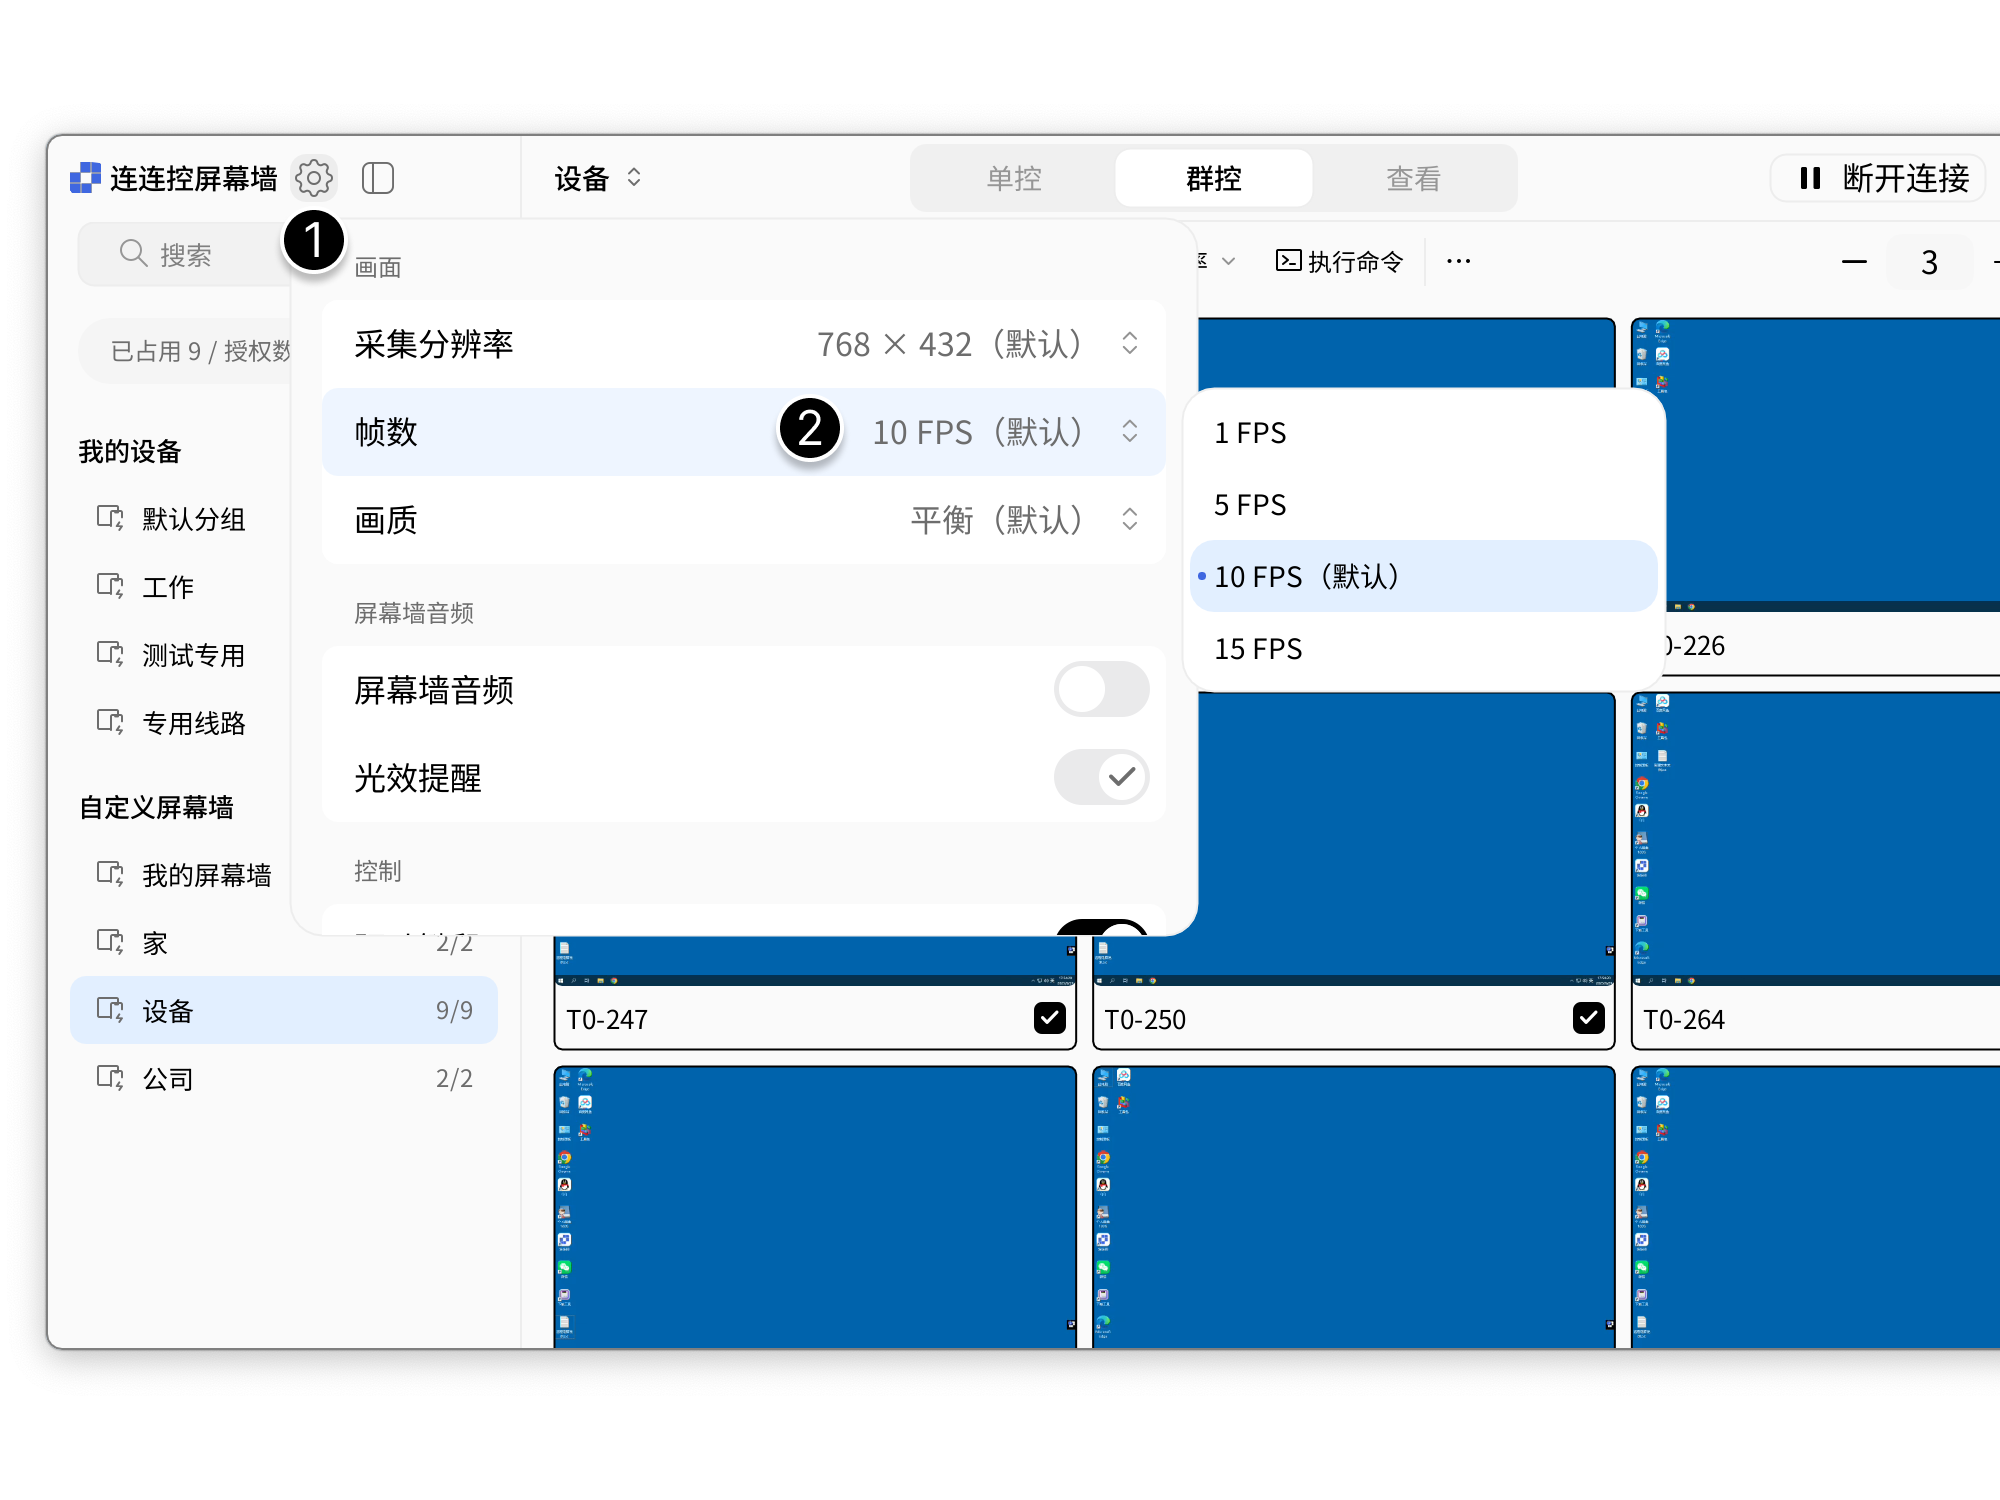Click the sidebar collapse icon beside the gear
This screenshot has width=2000, height=1500.
pos(379,177)
